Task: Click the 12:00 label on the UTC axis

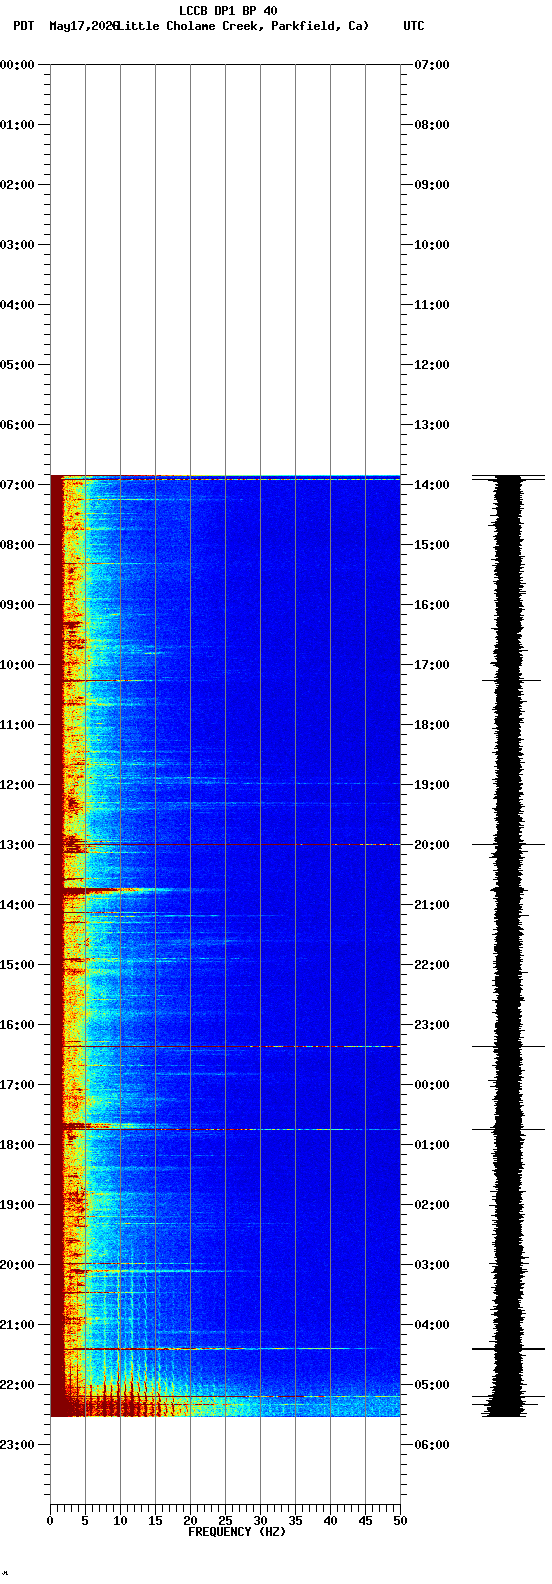Action: pos(432,365)
